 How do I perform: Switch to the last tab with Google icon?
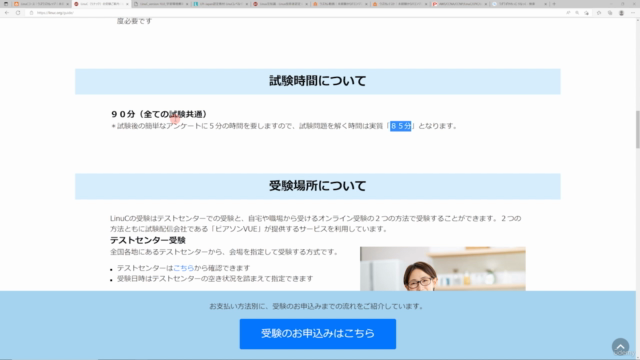pos(519,4)
